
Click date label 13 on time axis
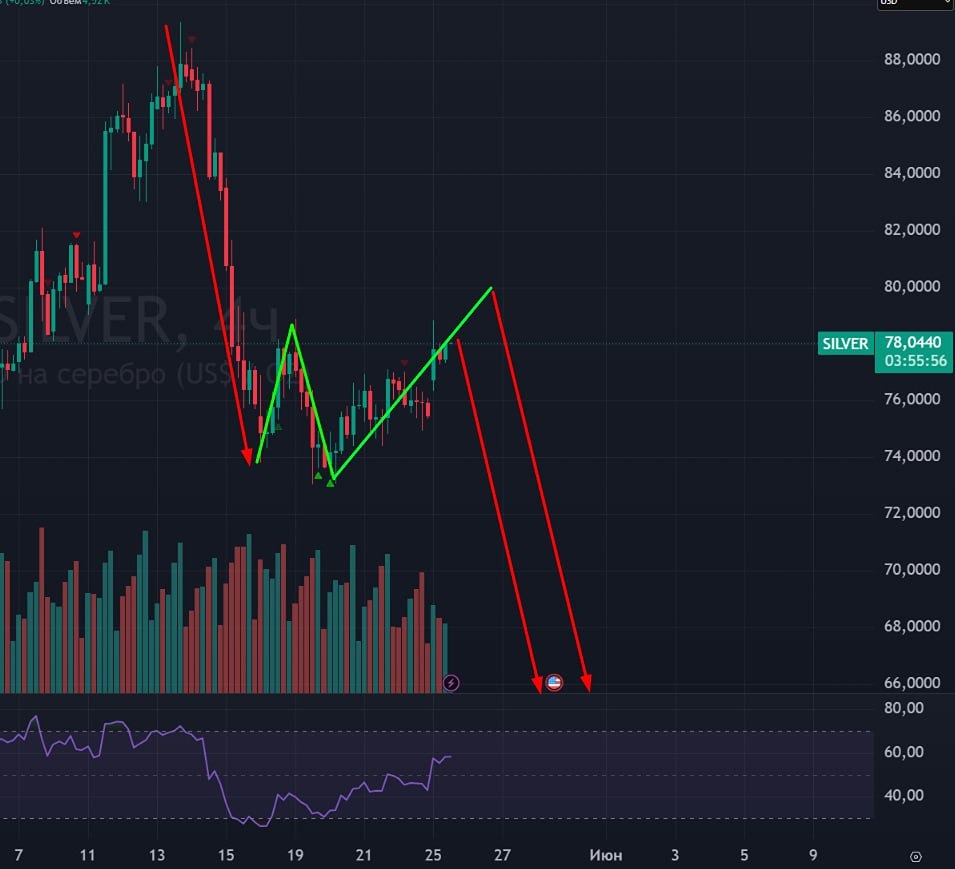[x=157, y=855]
